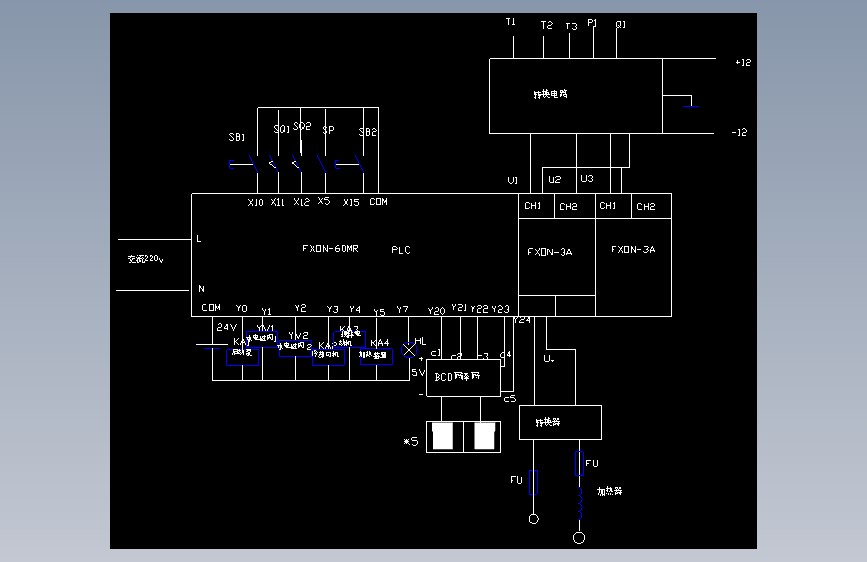Select input terminal X5
This screenshot has width=867, height=562.
point(324,201)
